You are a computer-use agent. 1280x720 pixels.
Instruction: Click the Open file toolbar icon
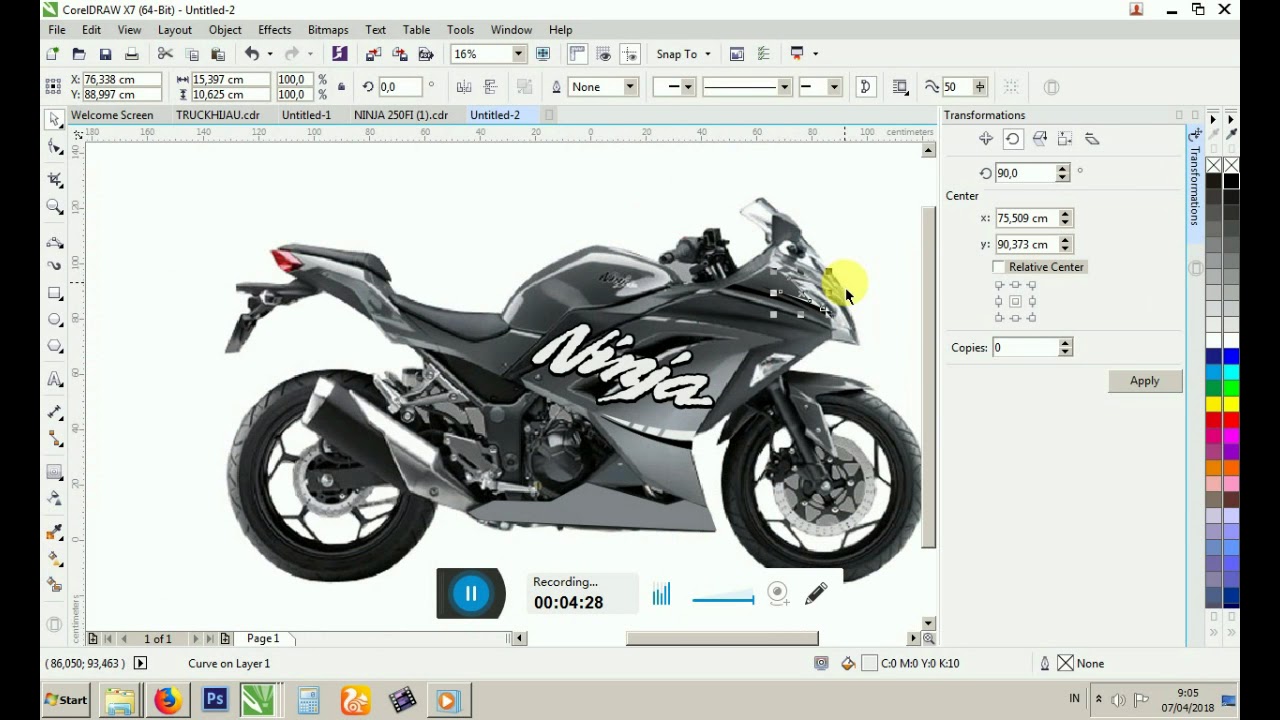click(79, 54)
